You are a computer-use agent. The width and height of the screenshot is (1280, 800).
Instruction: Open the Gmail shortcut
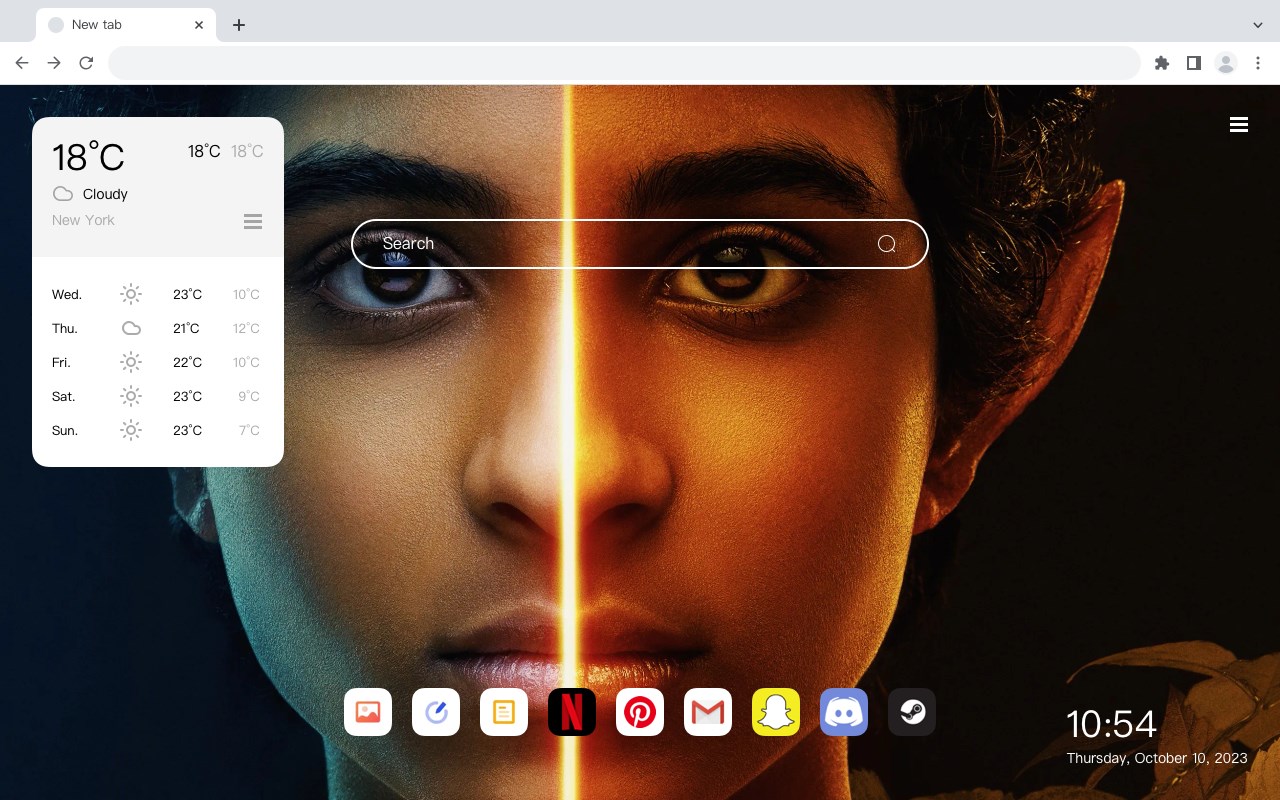(x=708, y=712)
